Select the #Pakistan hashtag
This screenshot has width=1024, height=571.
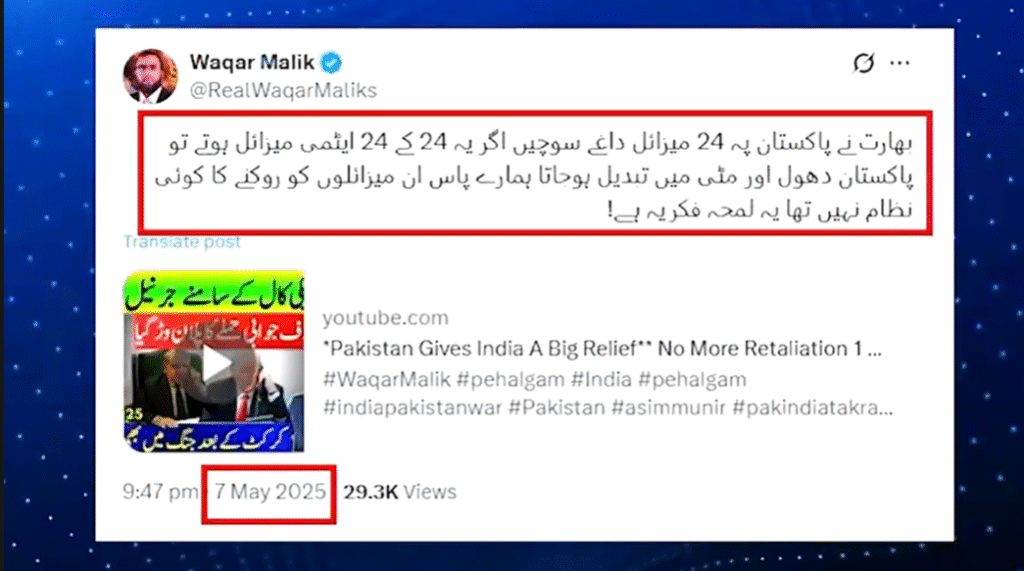point(556,408)
